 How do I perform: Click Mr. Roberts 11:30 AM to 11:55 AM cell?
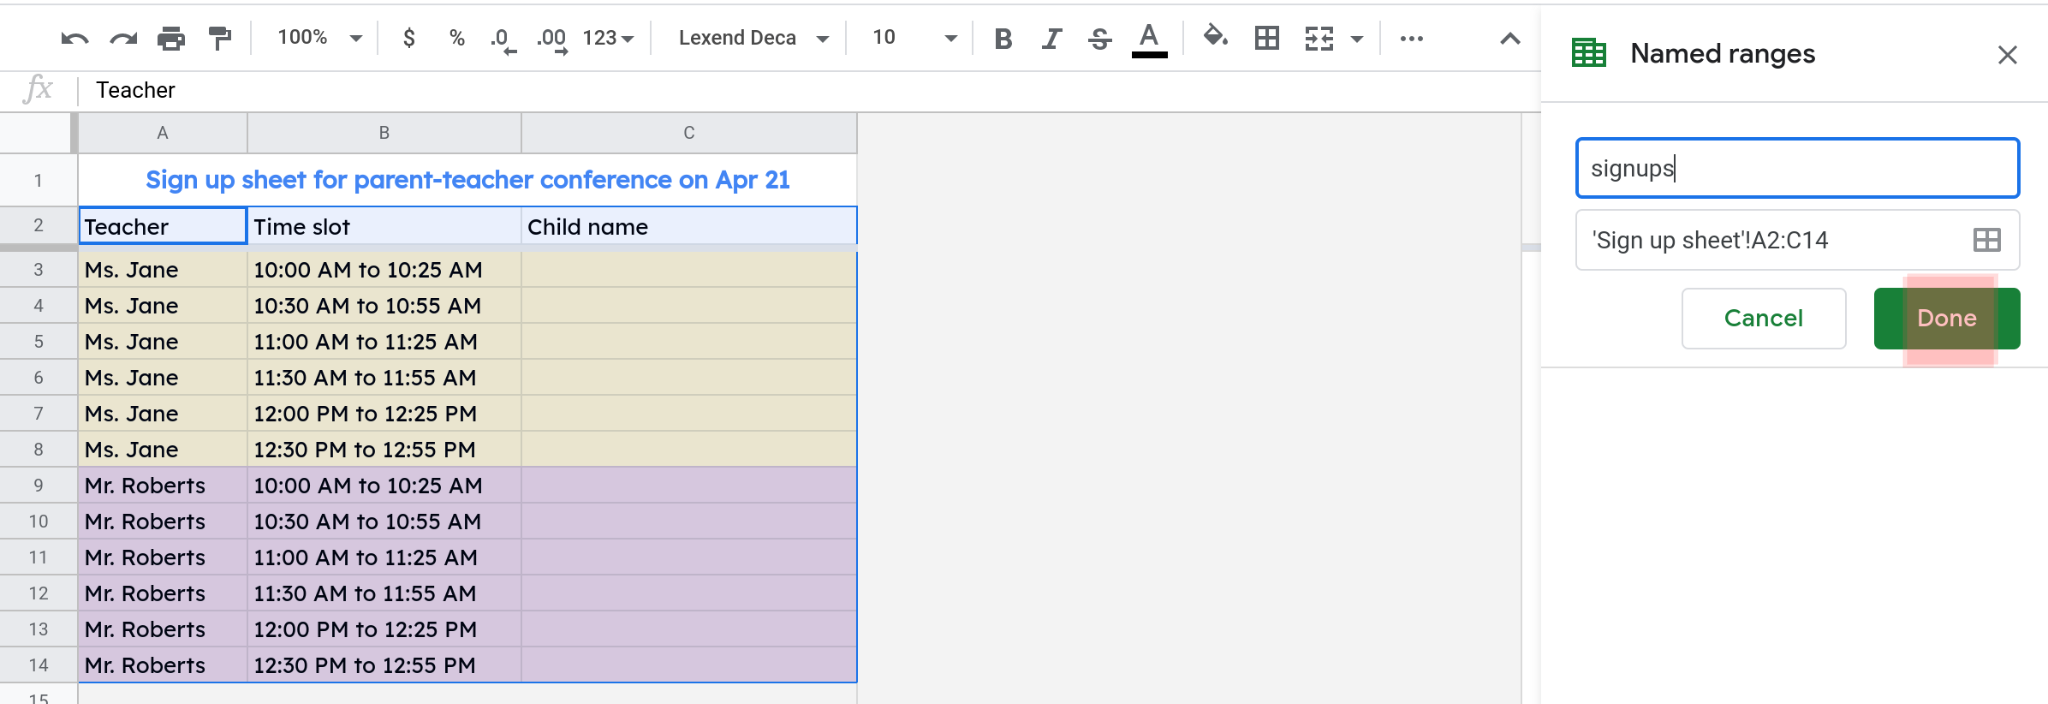pos(384,594)
